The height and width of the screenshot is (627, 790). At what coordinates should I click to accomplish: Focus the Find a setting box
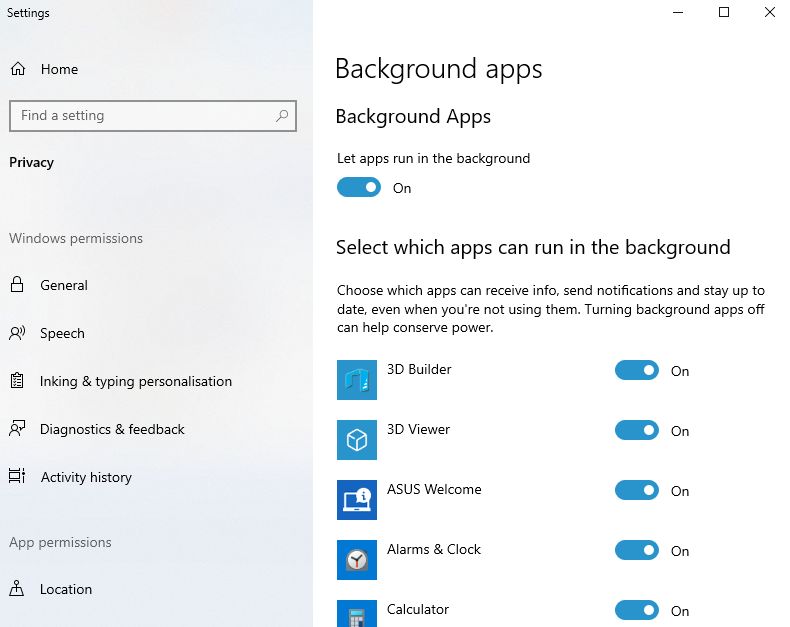click(x=153, y=116)
